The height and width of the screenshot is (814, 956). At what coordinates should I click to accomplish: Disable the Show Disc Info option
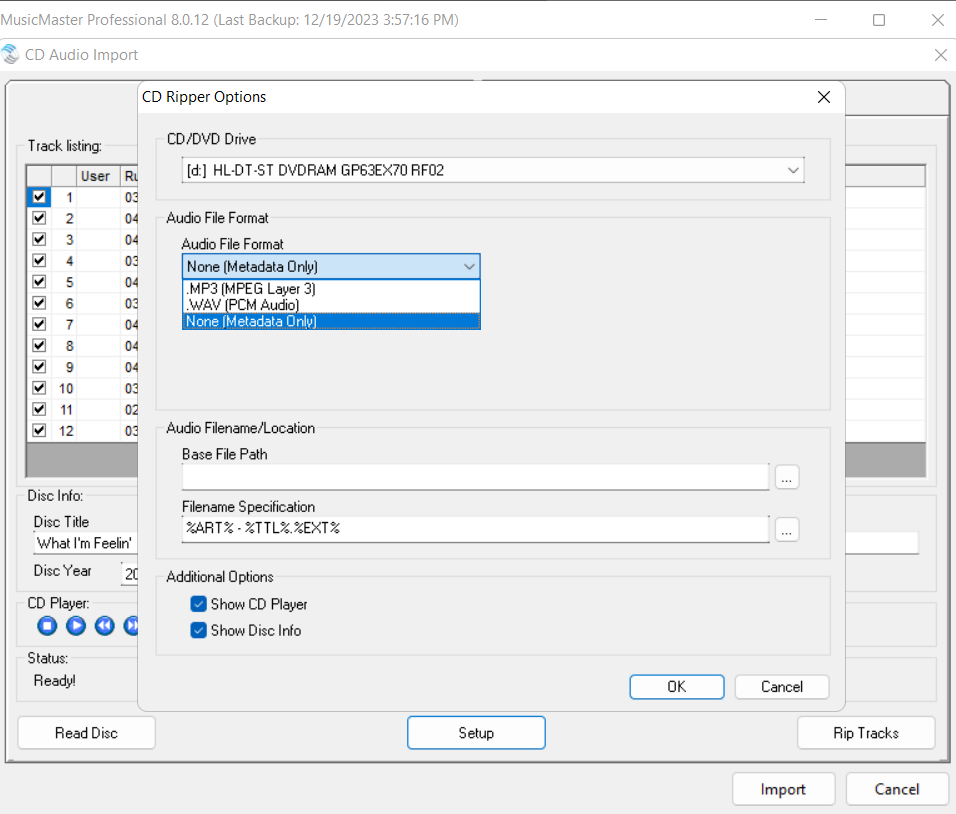pyautogui.click(x=198, y=631)
